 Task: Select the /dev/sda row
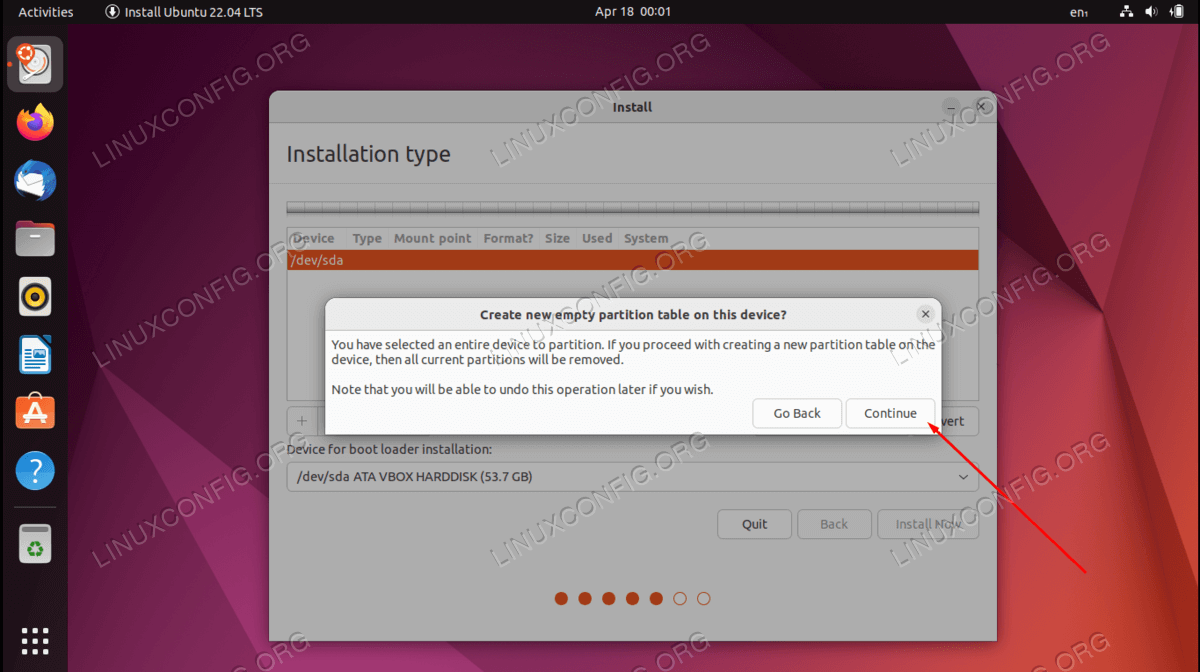[633, 260]
